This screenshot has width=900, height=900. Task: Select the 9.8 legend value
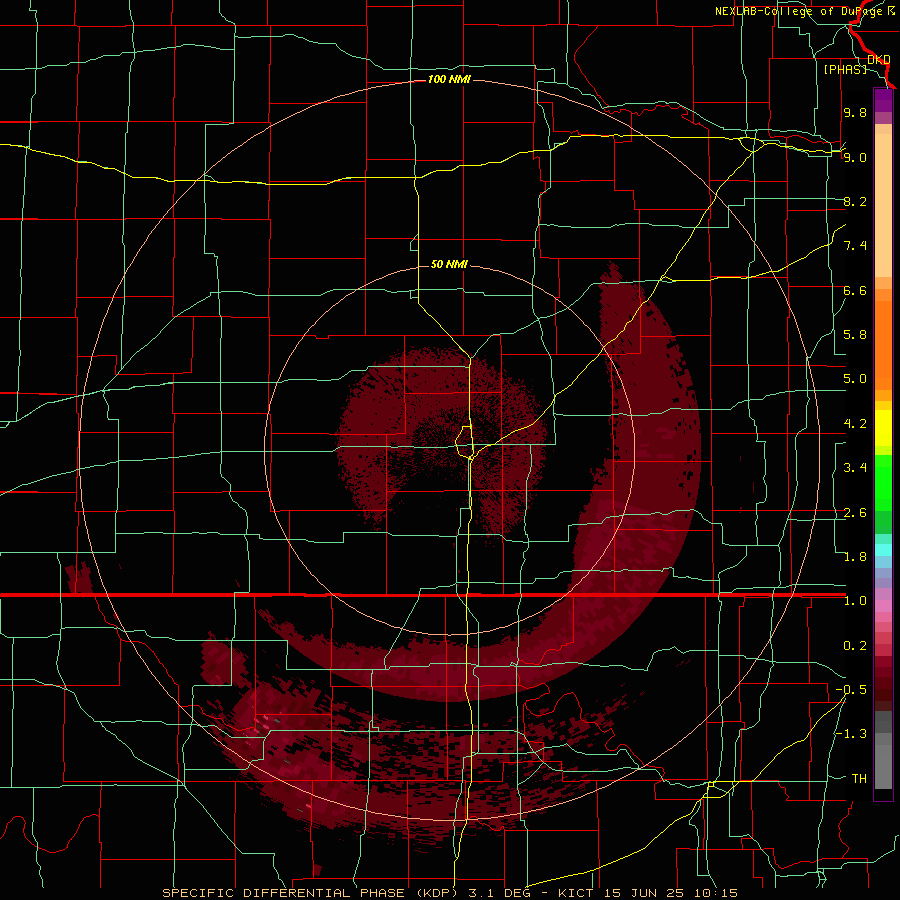pyautogui.click(x=855, y=112)
